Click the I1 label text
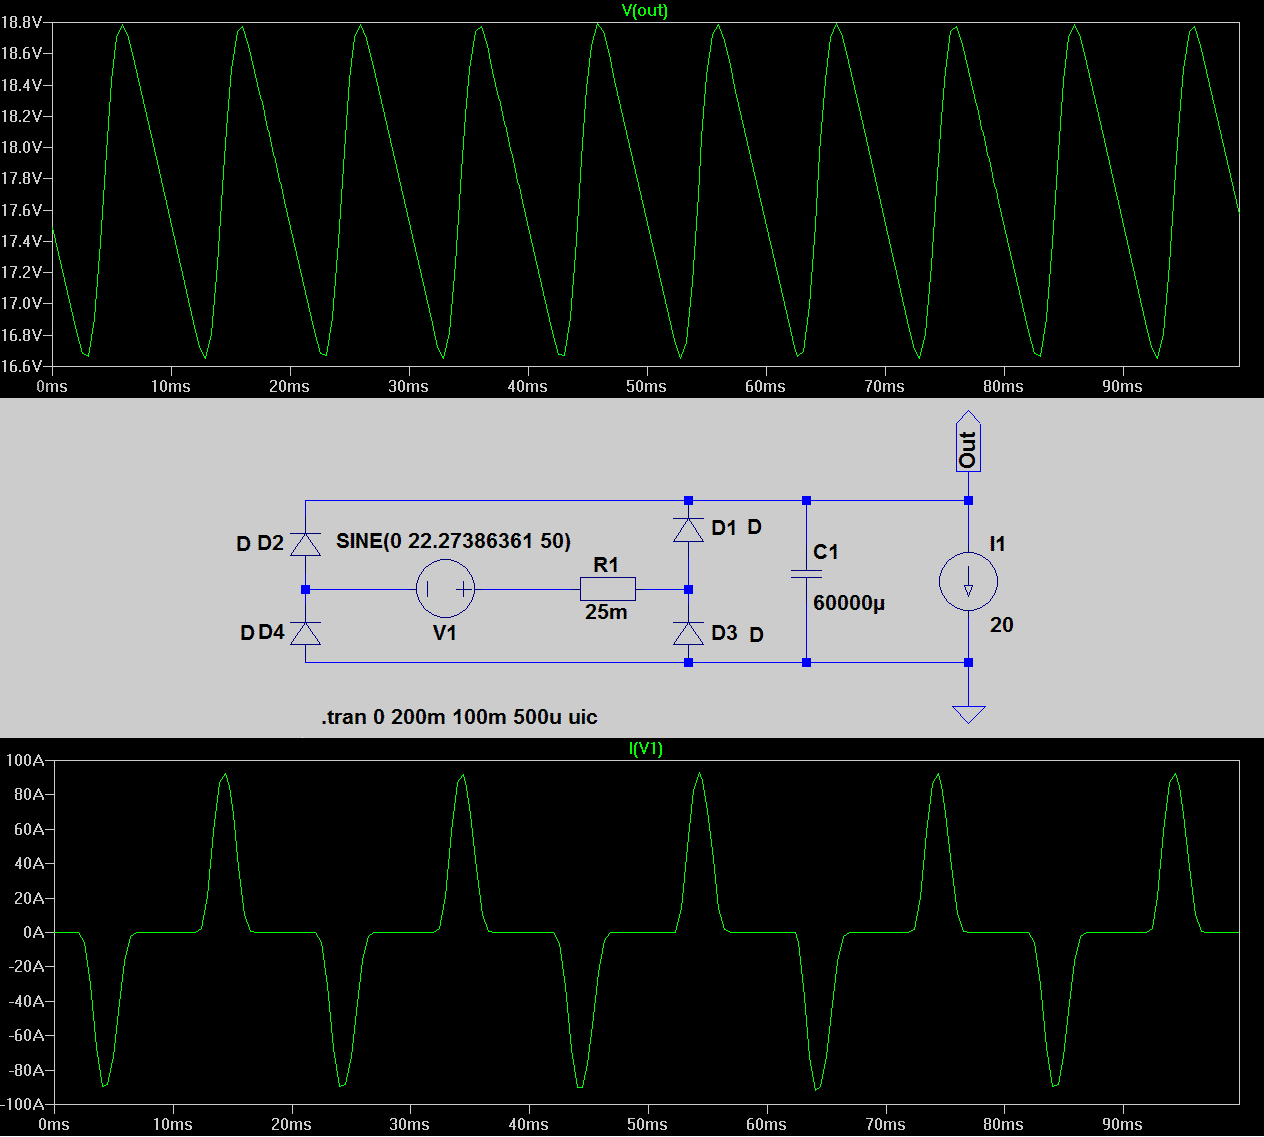This screenshot has height=1137, width=1264. click(x=997, y=544)
